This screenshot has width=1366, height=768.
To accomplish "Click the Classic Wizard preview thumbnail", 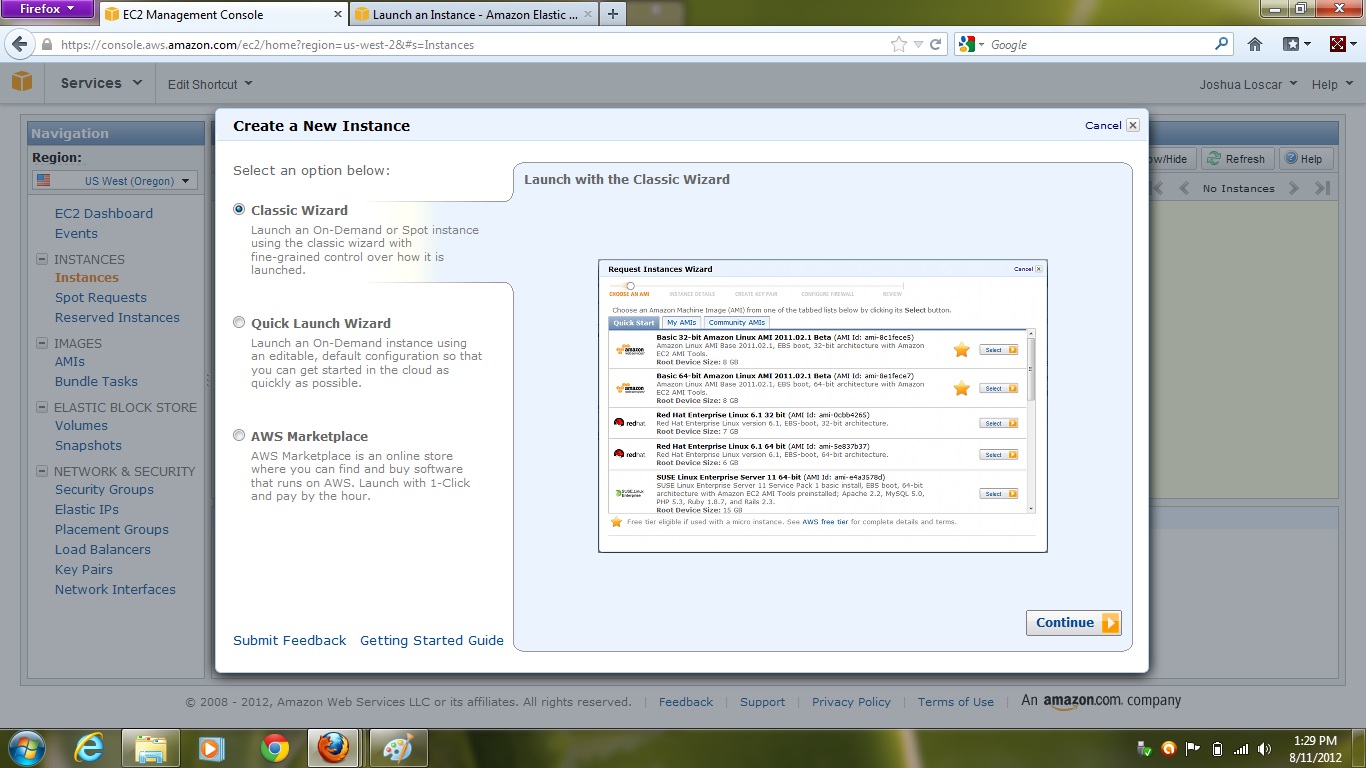I will [x=822, y=406].
